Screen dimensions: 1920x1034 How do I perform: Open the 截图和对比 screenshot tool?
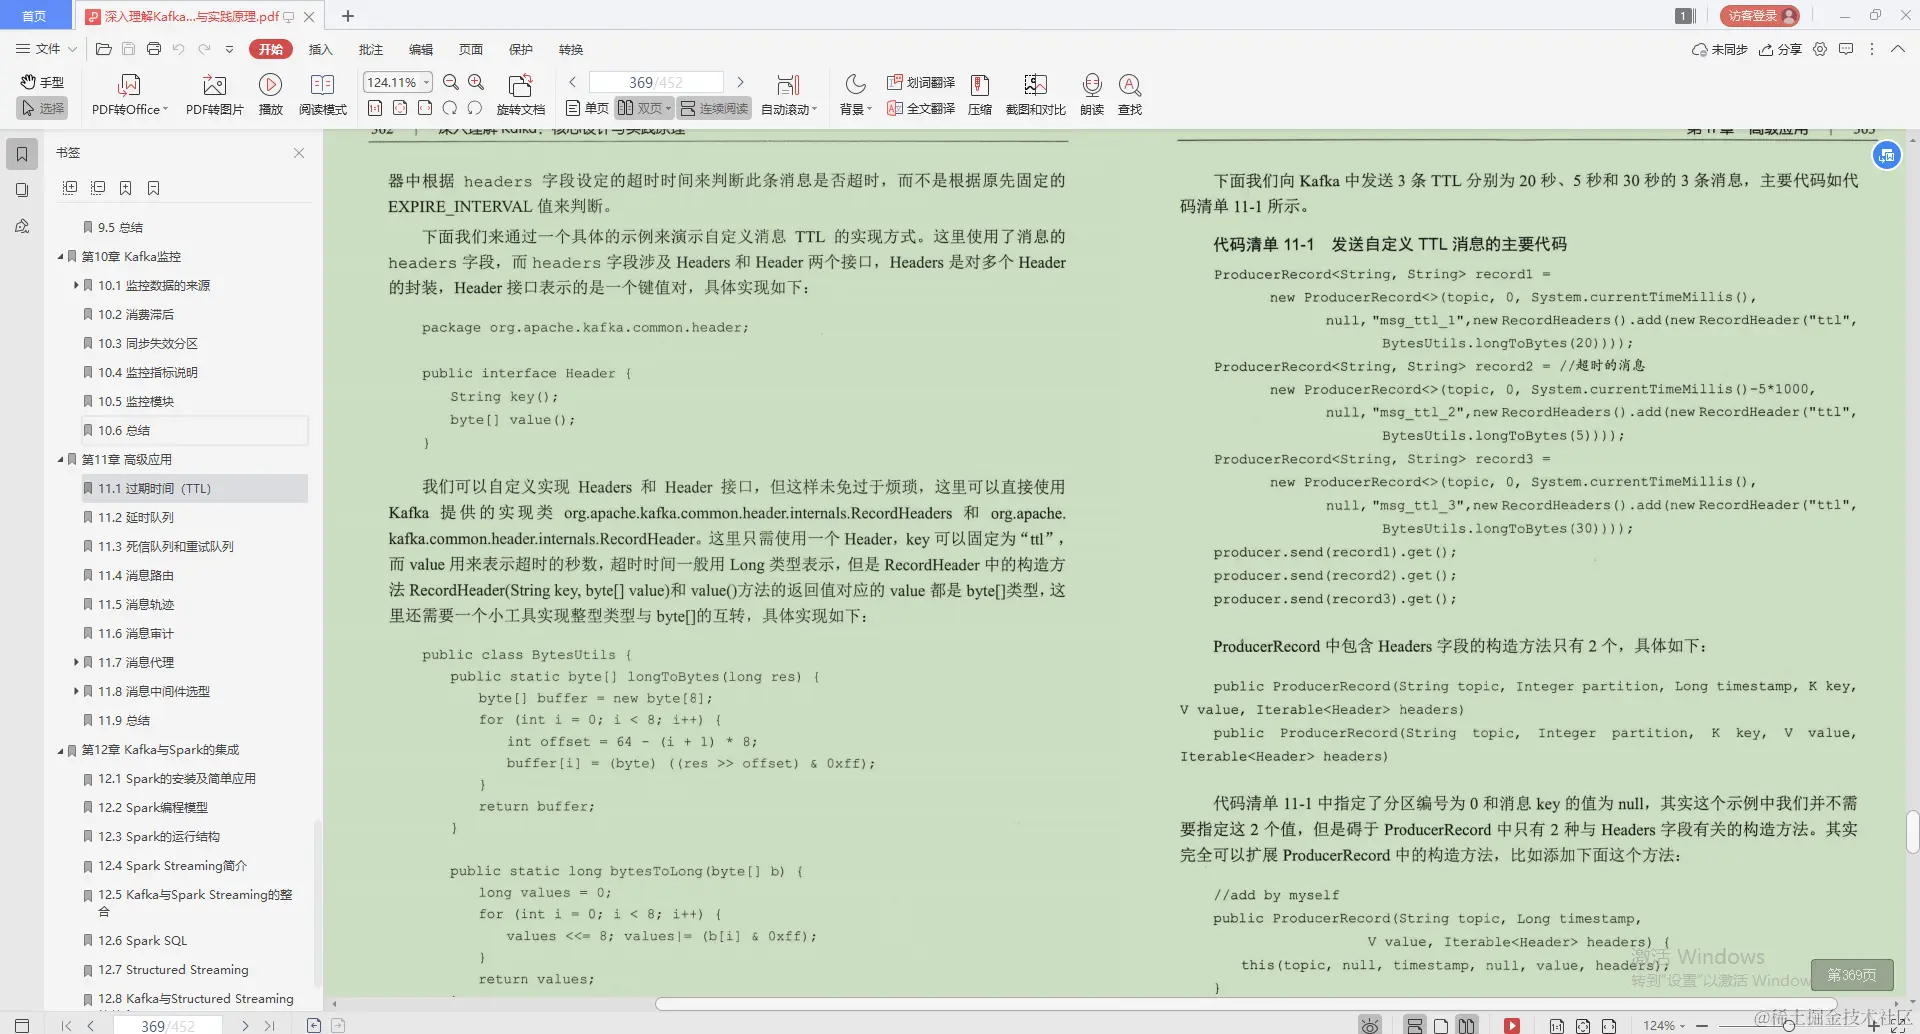click(x=1035, y=95)
